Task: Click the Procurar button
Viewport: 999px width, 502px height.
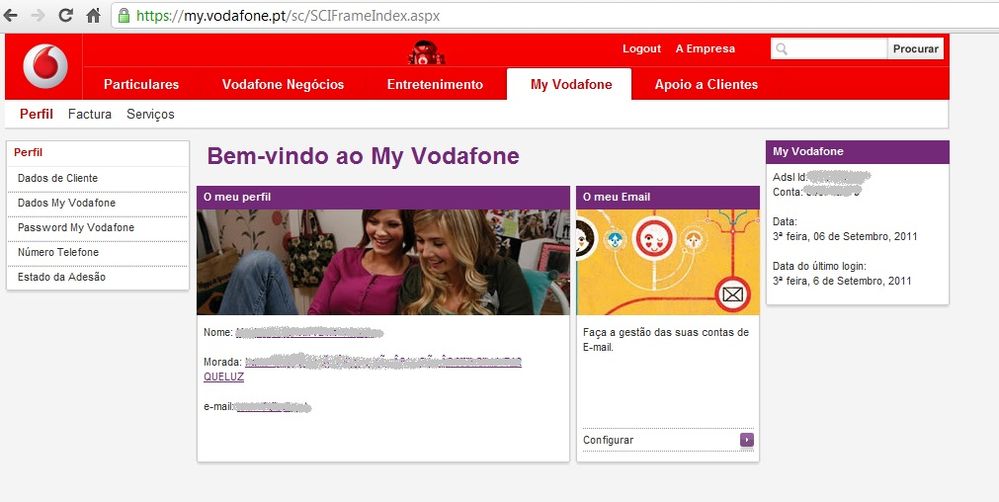Action: coord(916,49)
